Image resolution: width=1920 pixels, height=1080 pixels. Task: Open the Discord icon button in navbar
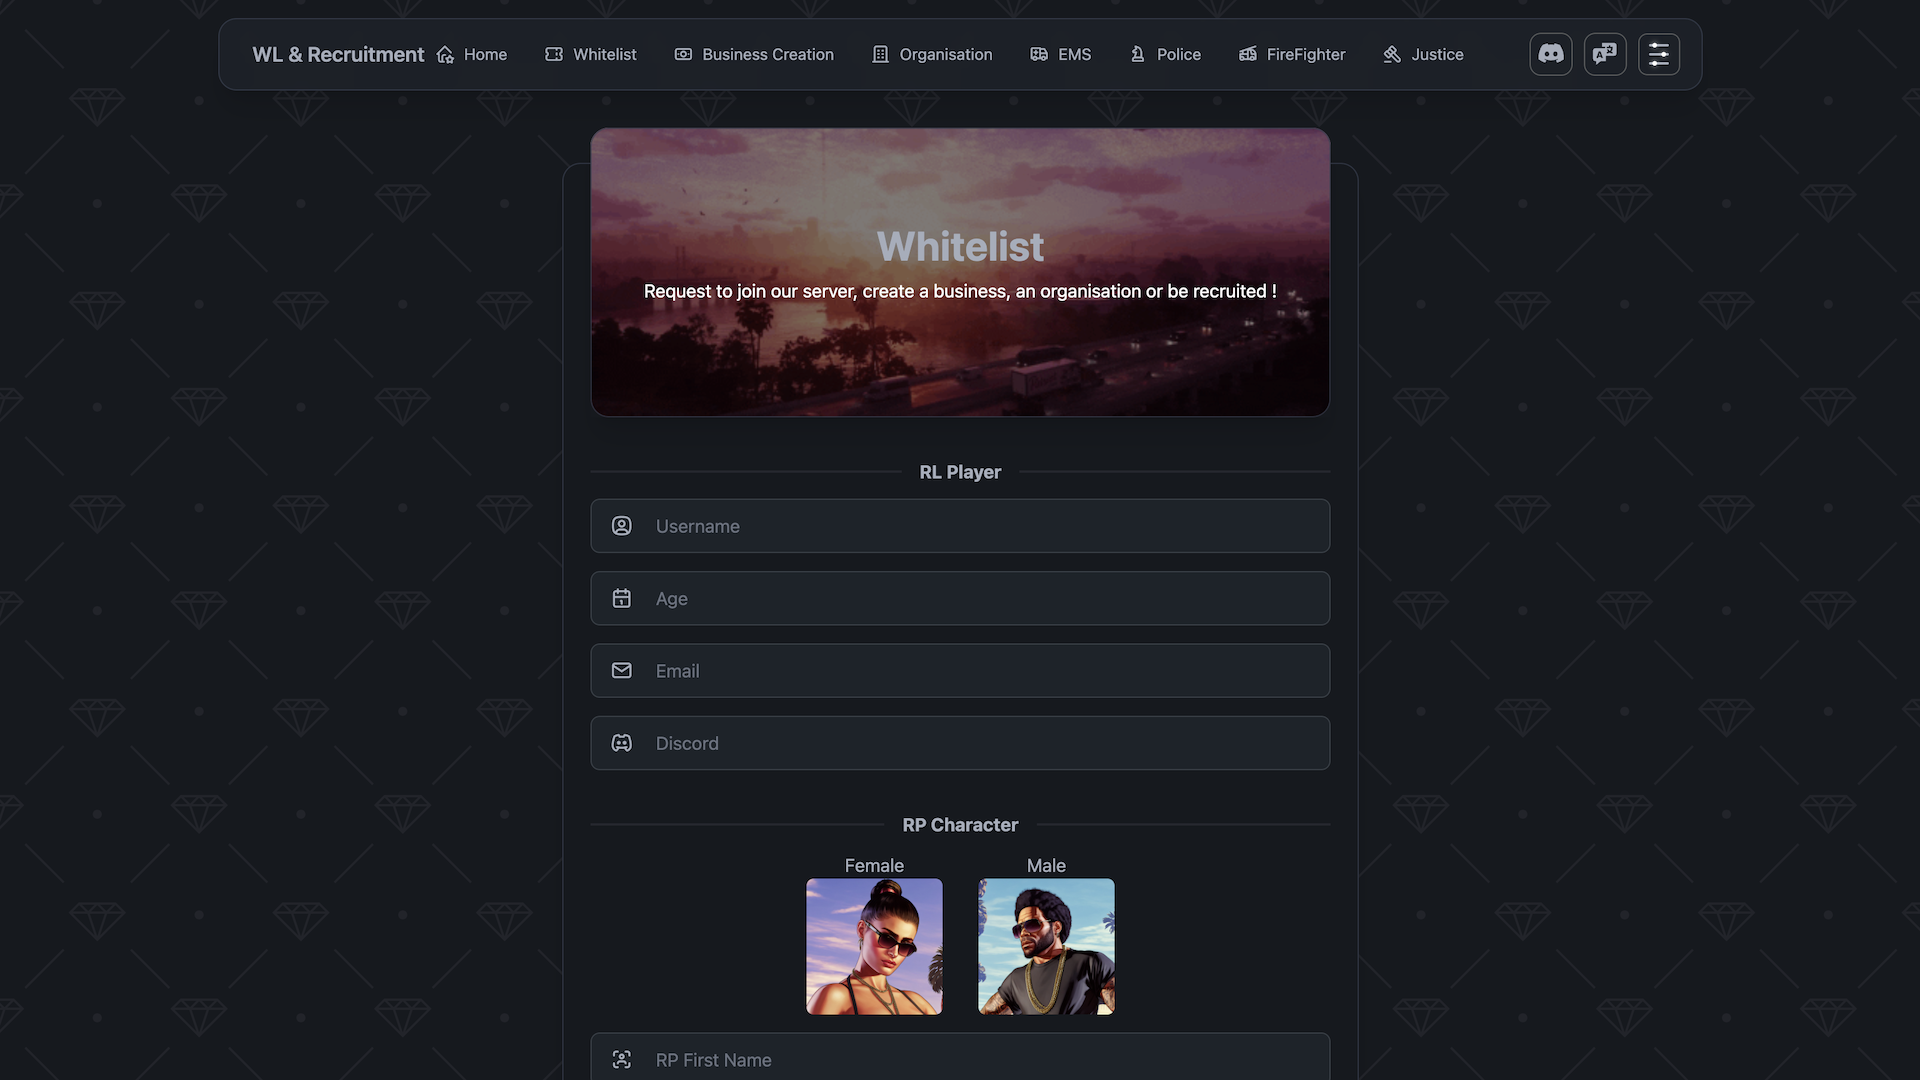1550,54
